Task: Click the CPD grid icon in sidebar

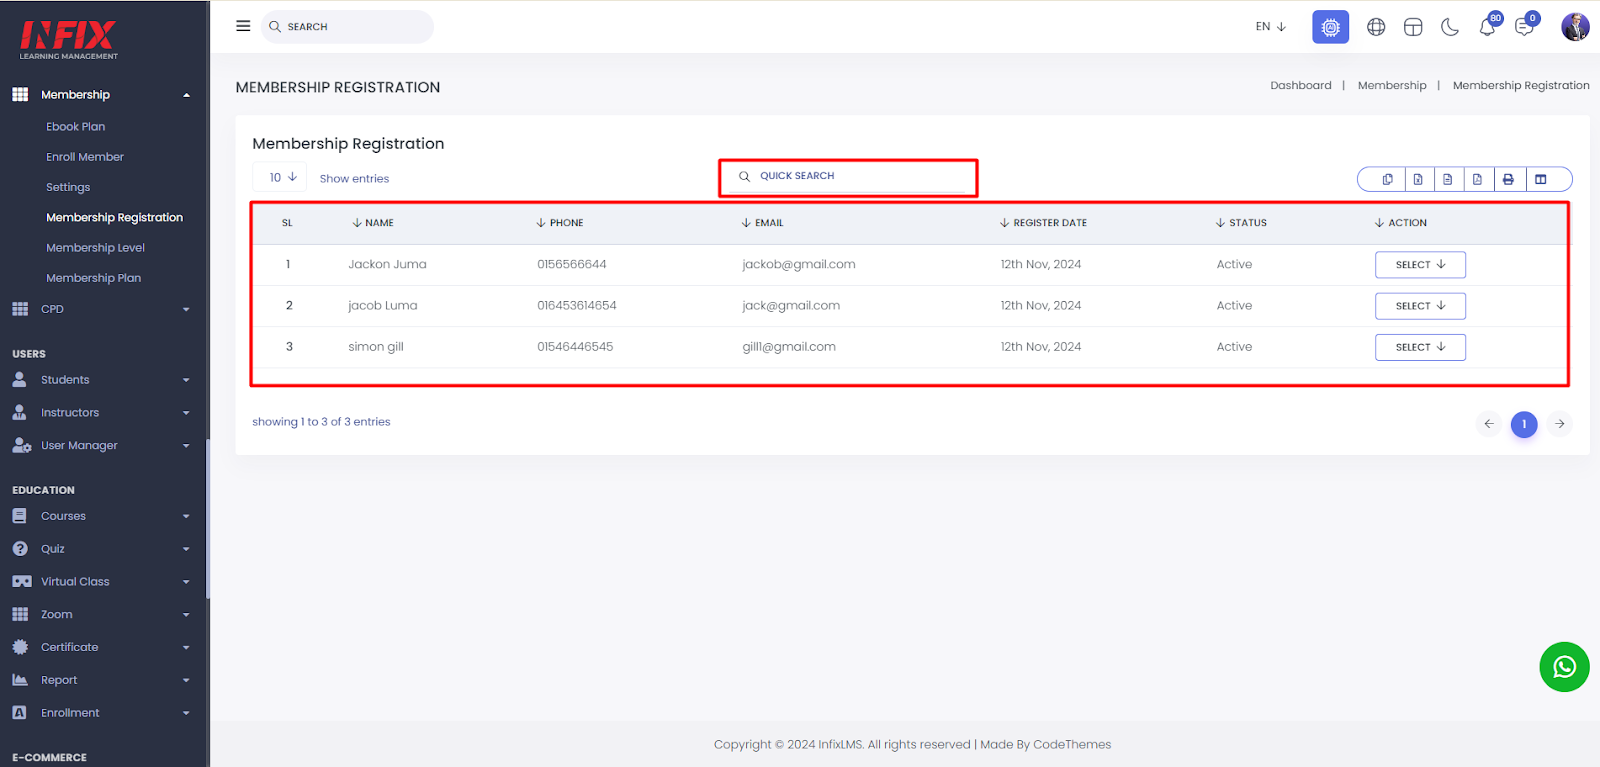Action: click(20, 309)
